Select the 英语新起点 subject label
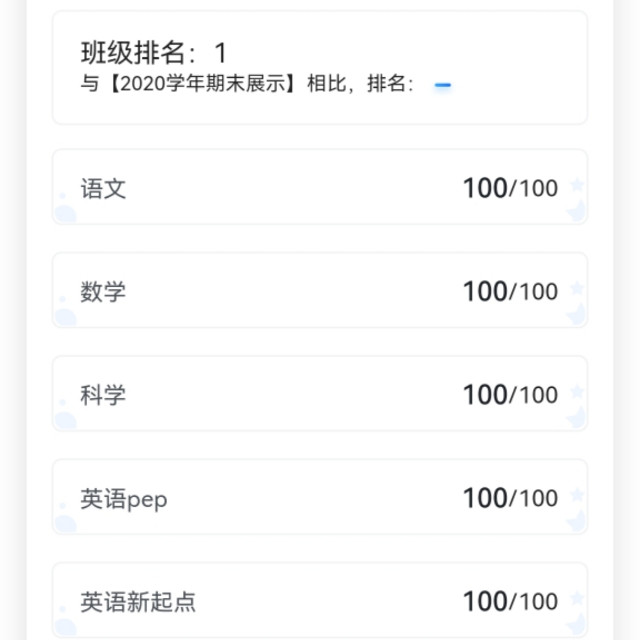640x640 pixels. [x=138, y=602]
